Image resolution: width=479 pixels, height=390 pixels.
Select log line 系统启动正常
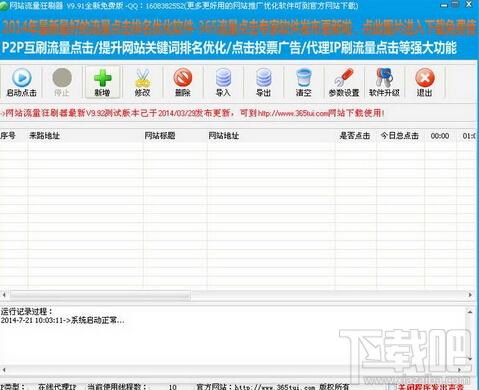click(62, 320)
